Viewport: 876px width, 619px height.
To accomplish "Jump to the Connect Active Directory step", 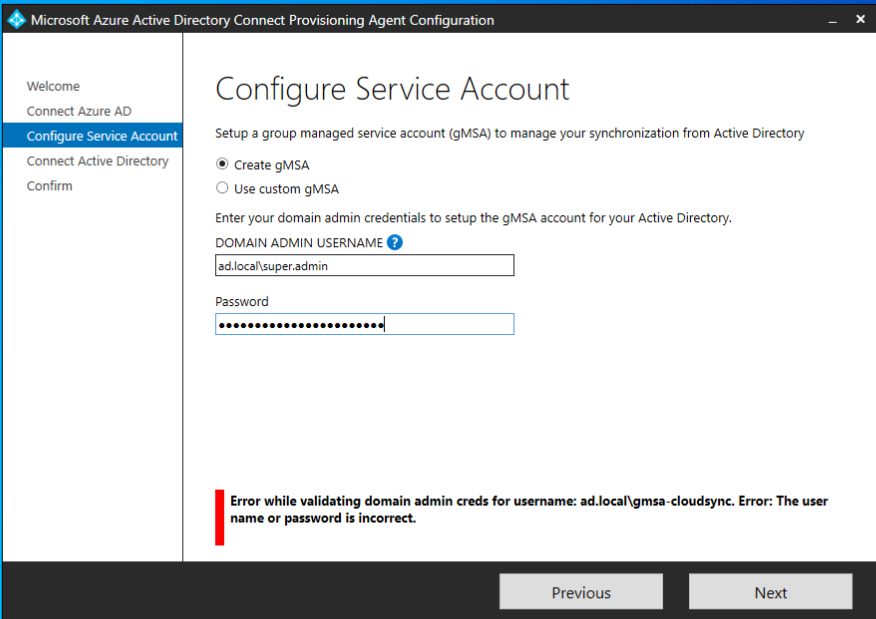I will [97, 161].
